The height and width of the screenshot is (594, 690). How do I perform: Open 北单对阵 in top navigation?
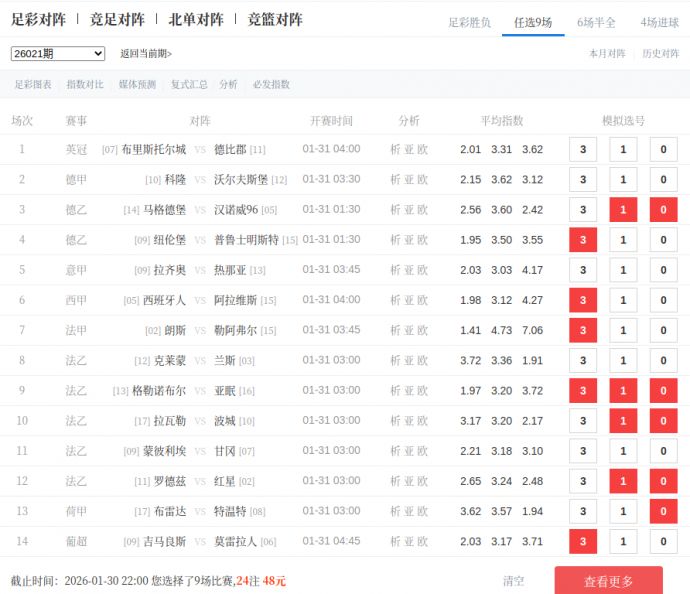196,19
